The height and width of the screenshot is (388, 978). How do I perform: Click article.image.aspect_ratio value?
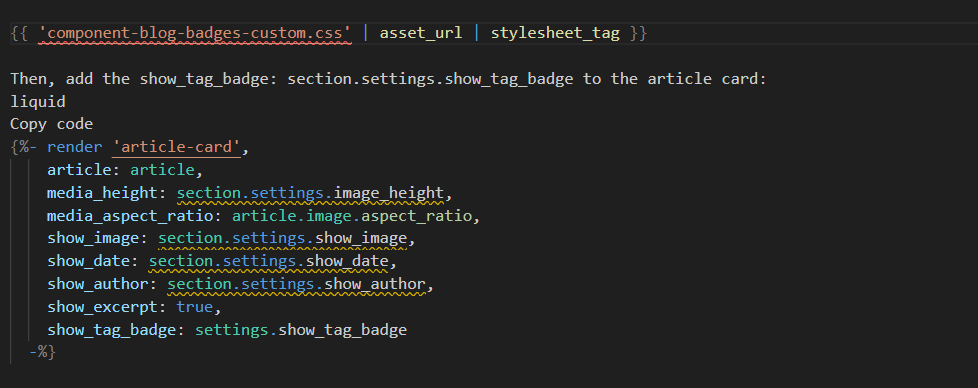click(352, 216)
